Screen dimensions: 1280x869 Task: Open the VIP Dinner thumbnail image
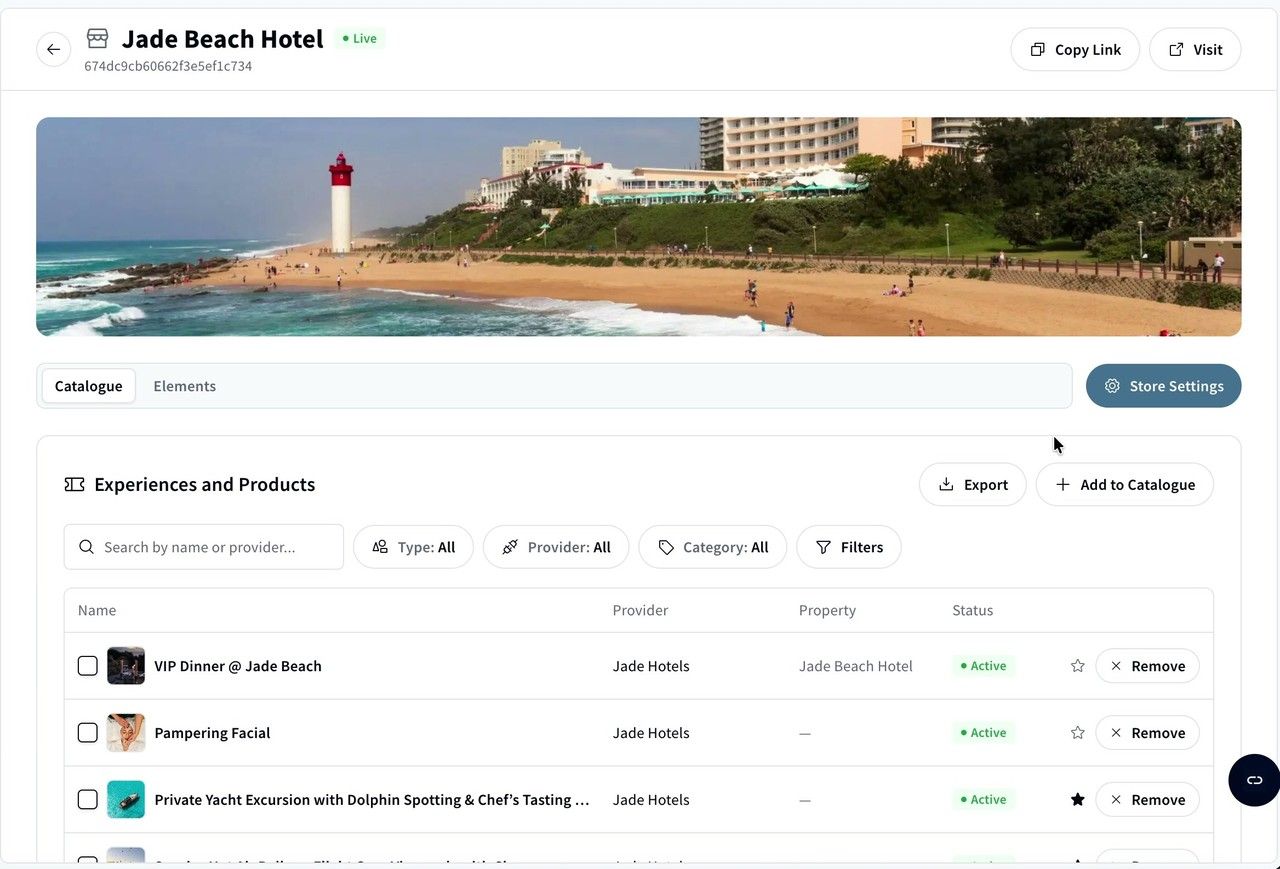coord(126,666)
